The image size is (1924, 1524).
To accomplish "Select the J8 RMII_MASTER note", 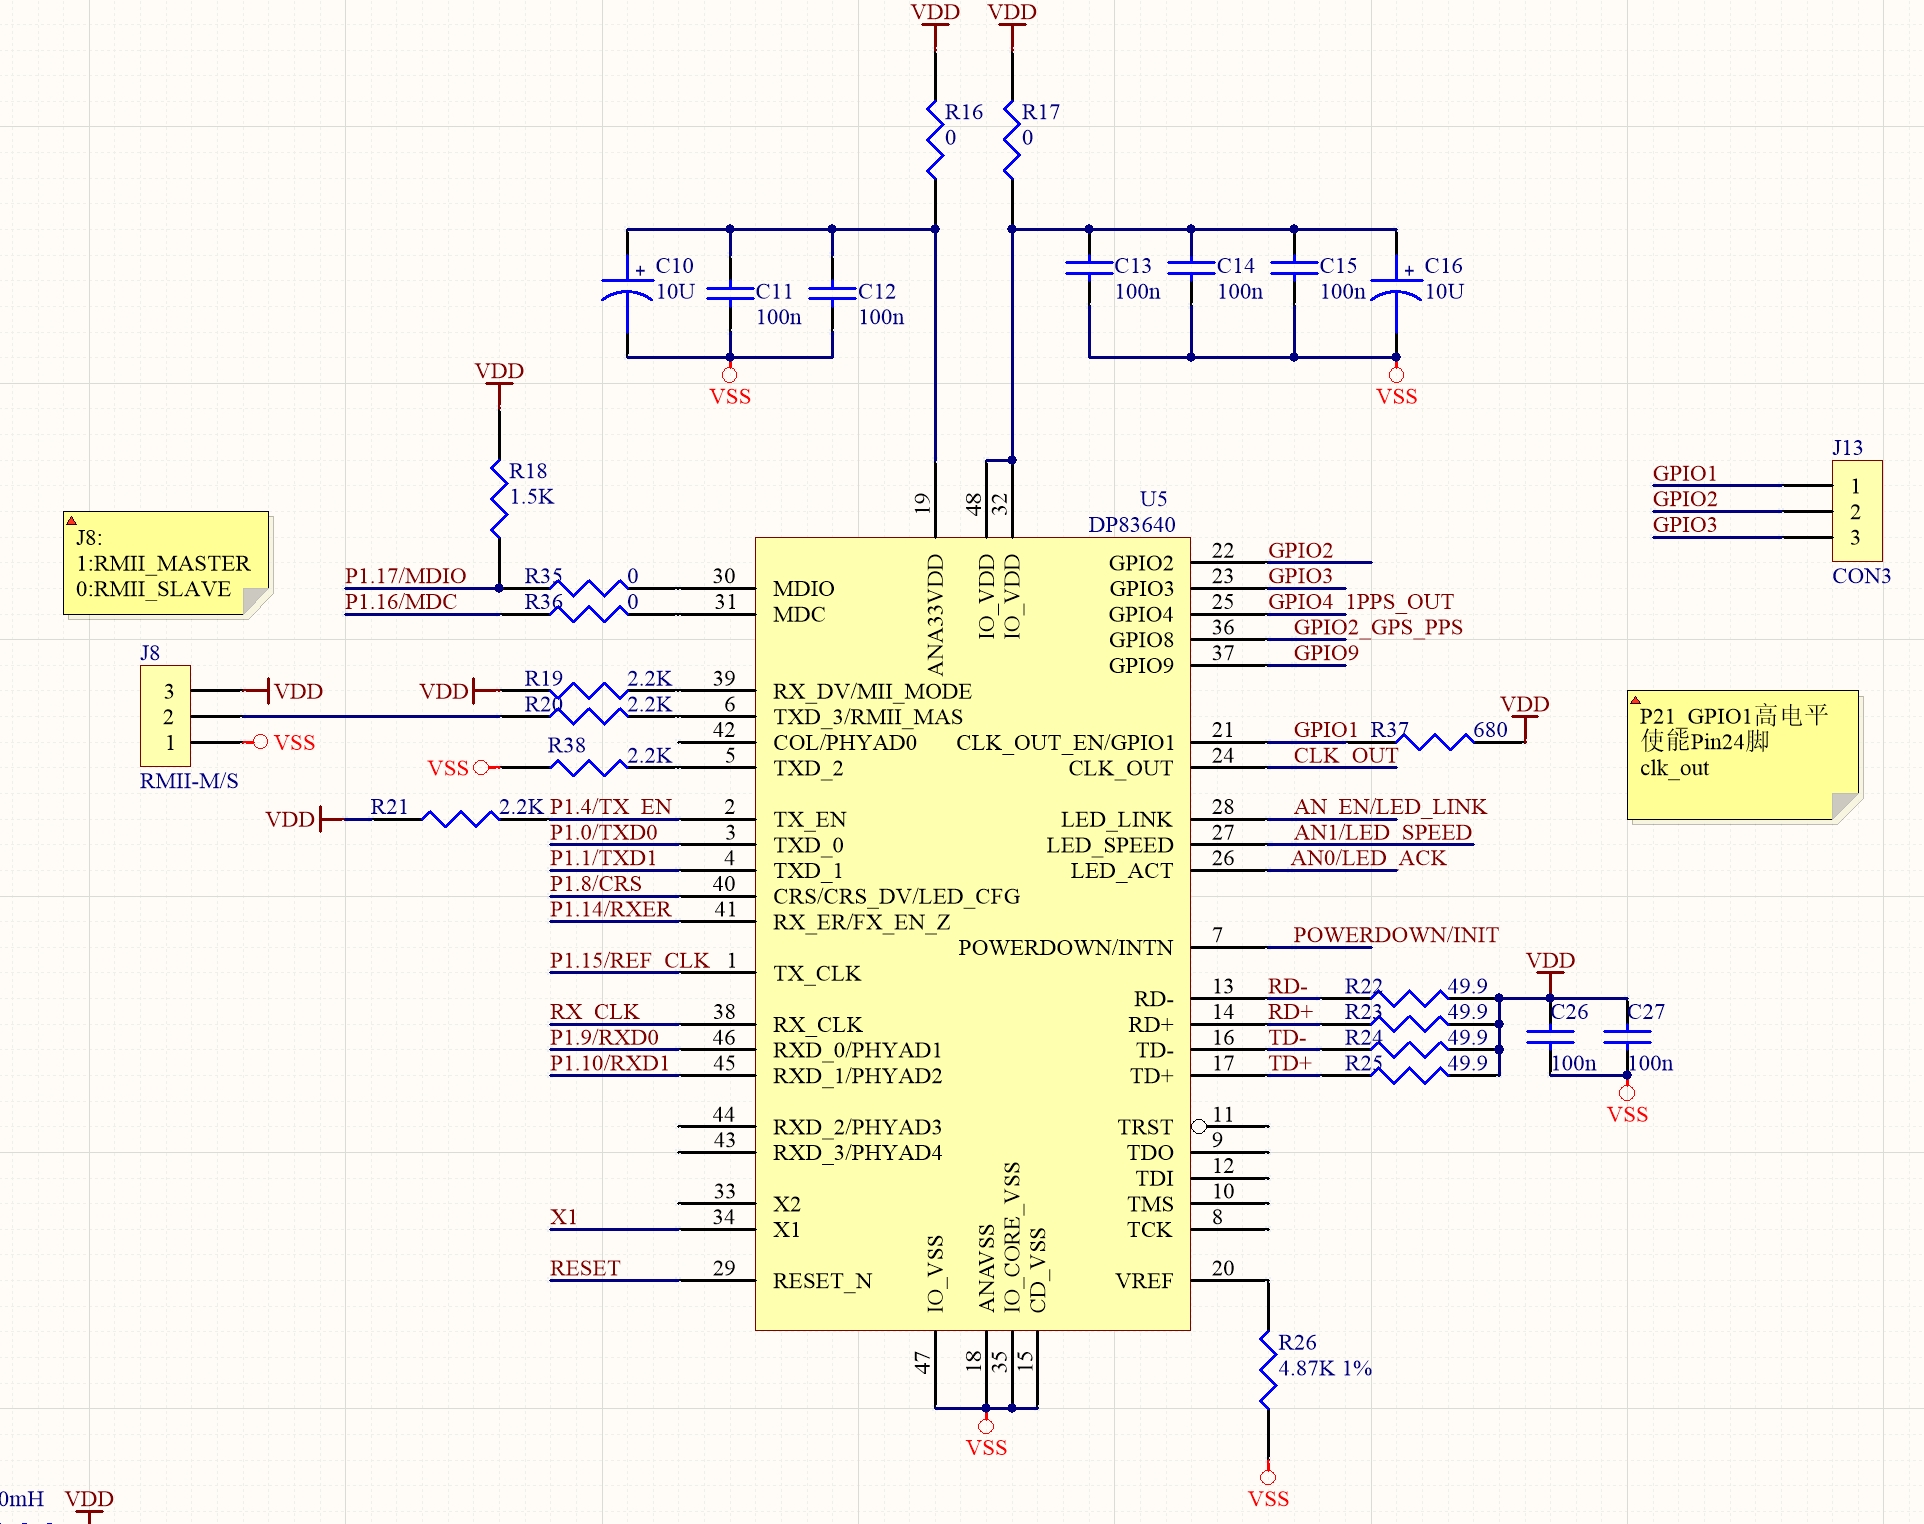I will point(167,565).
